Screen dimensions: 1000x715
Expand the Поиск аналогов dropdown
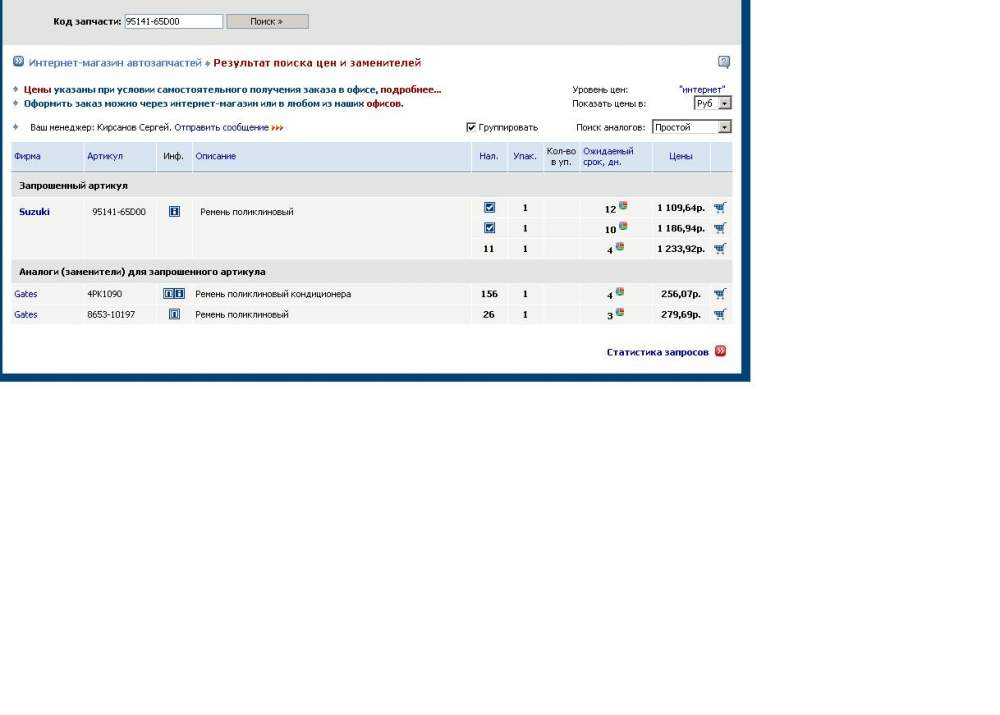(x=691, y=127)
